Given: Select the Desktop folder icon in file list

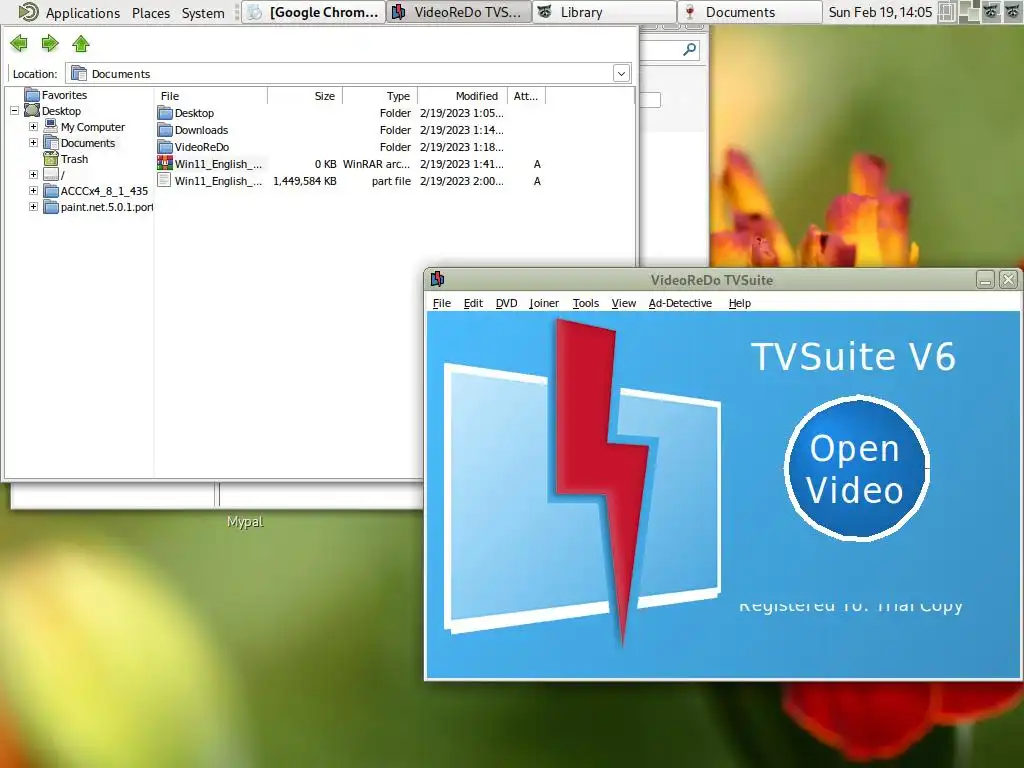Looking at the screenshot, I should coord(165,113).
